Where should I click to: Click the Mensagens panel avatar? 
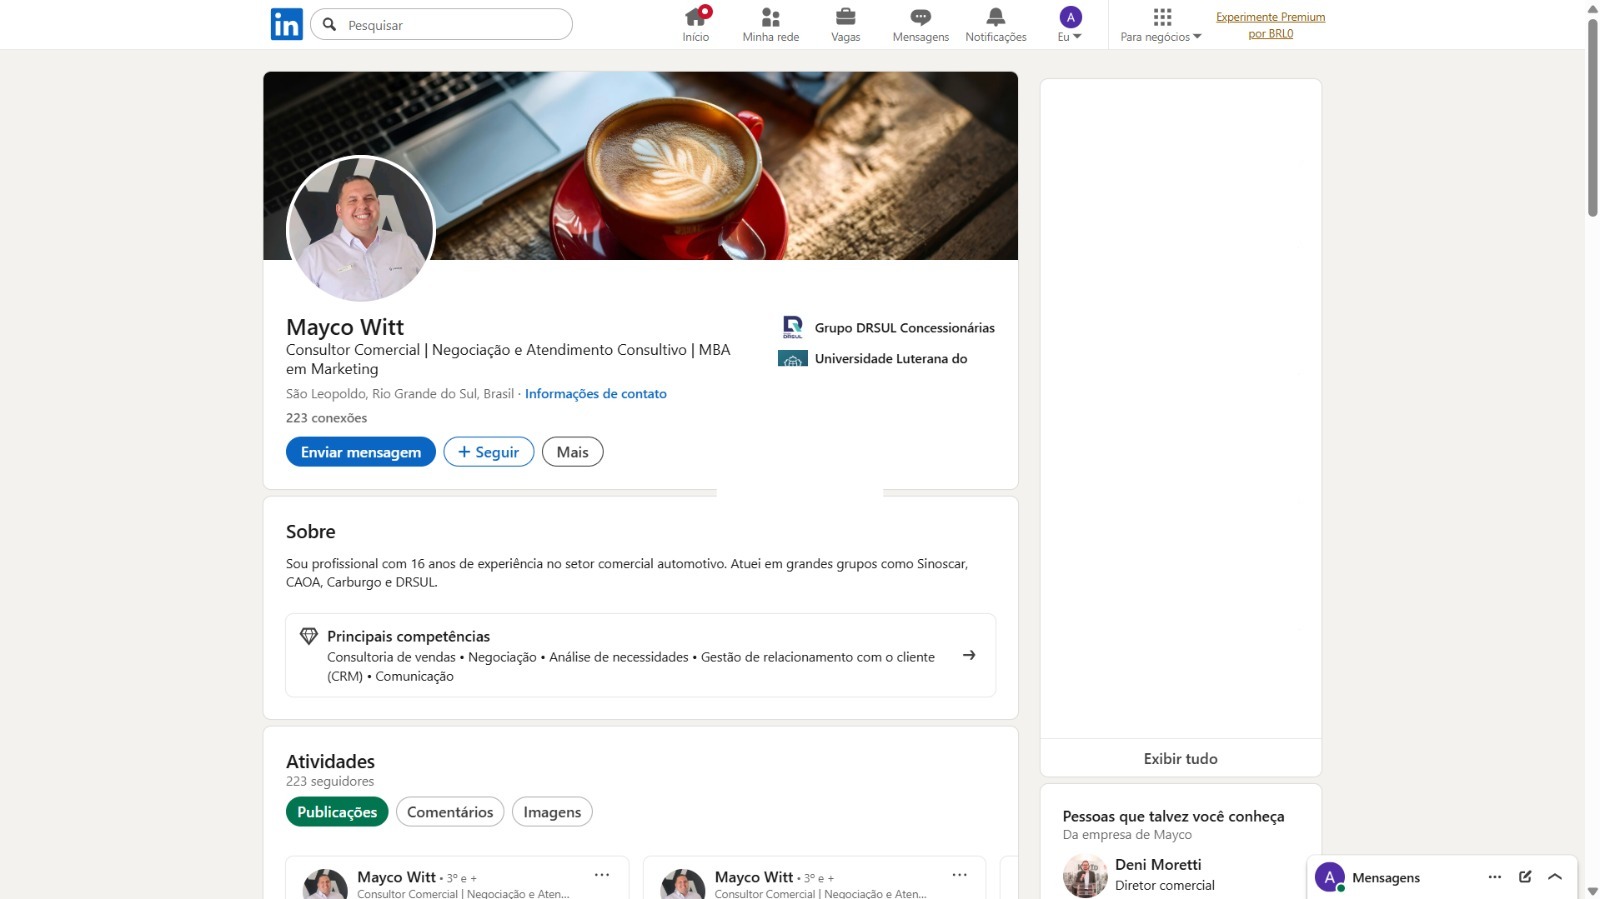coord(1329,877)
